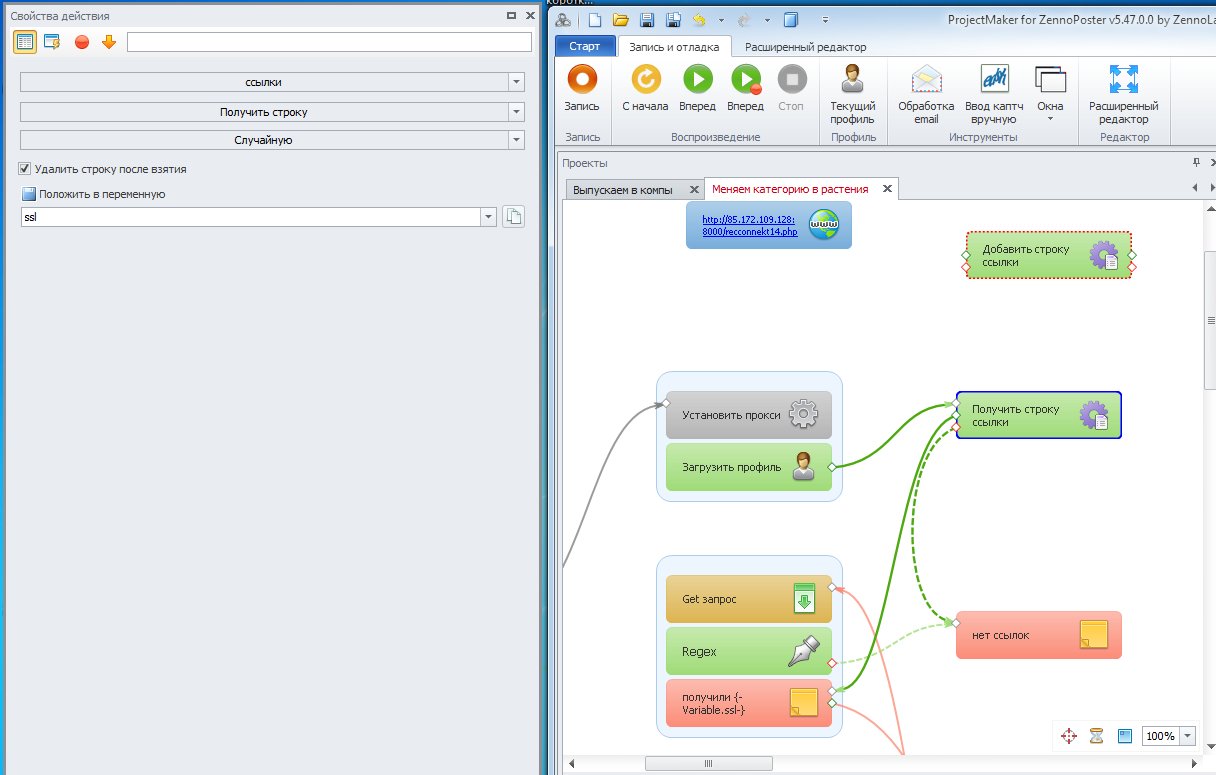Expand the ssl variable dropdown arrow
Viewport: 1216px width, 775px height.
pos(488,217)
